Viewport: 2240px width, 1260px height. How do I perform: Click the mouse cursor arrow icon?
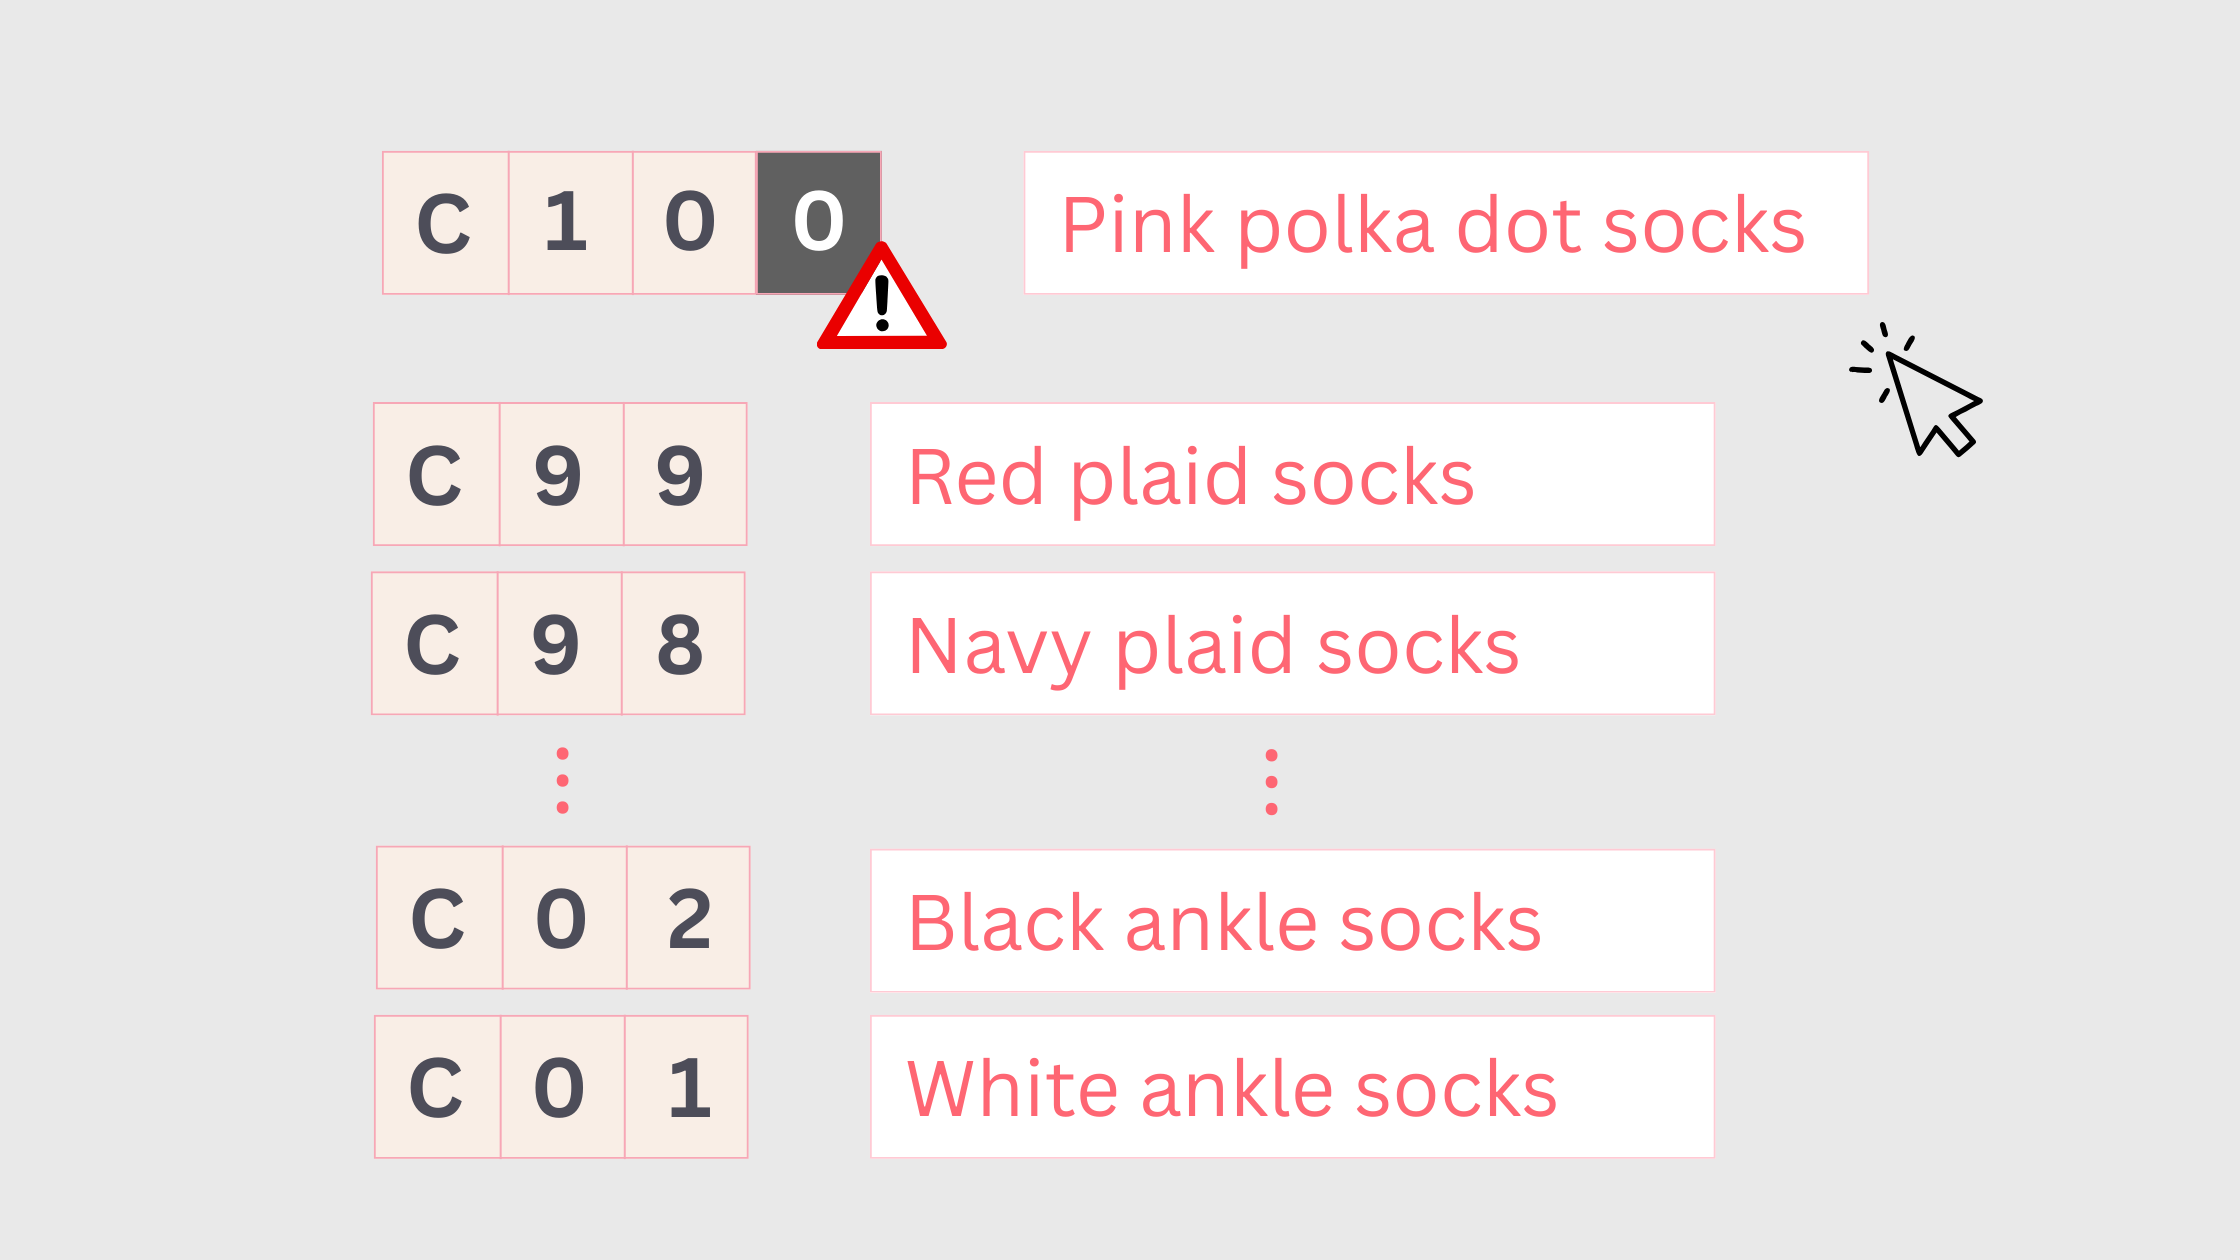click(1929, 399)
